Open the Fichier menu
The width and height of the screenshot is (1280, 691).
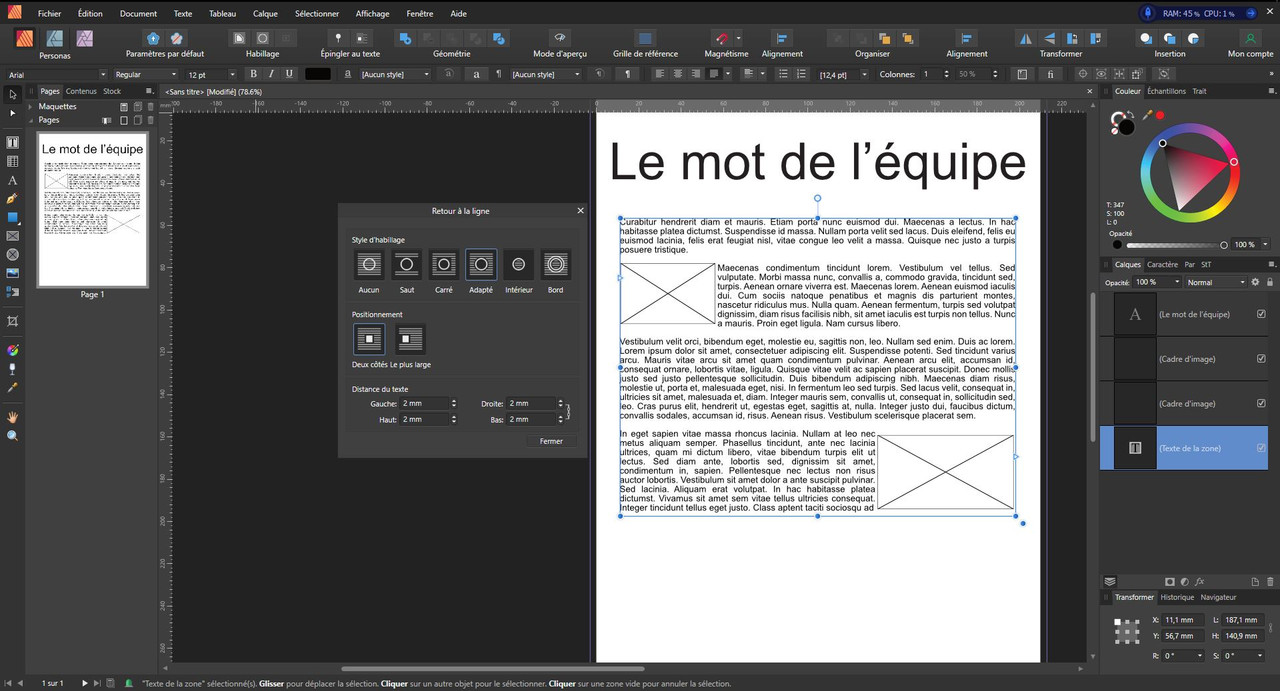[x=49, y=14]
